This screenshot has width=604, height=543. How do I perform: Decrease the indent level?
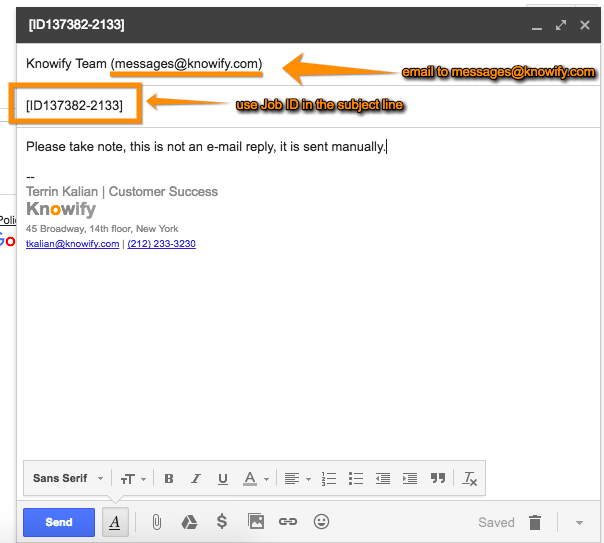coord(383,478)
